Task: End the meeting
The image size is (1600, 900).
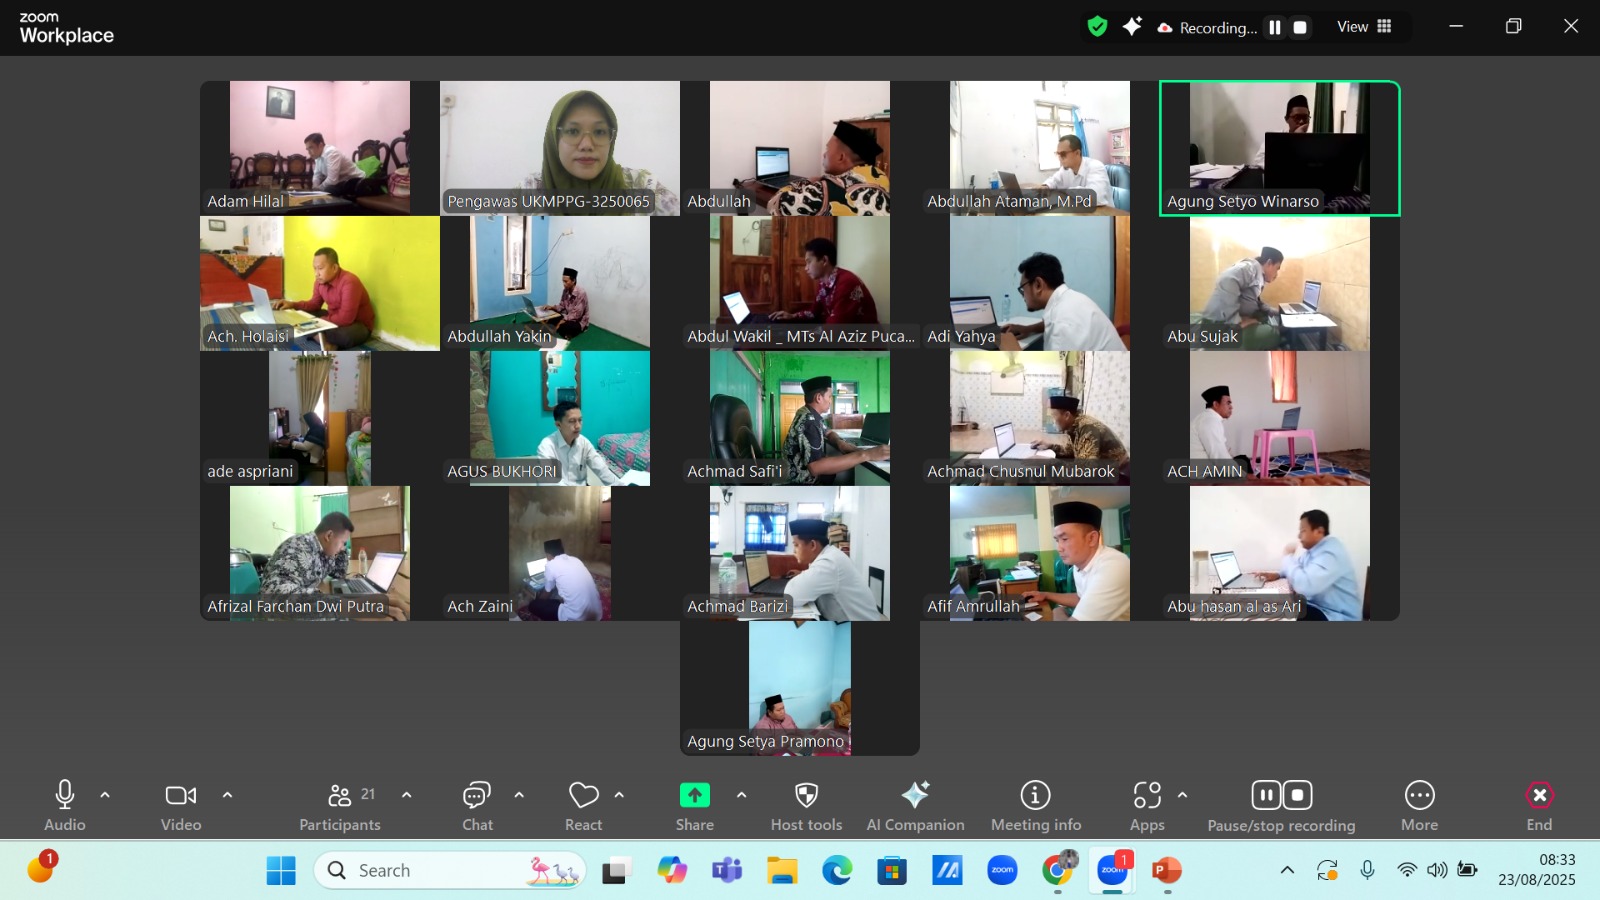Action: click(1539, 796)
